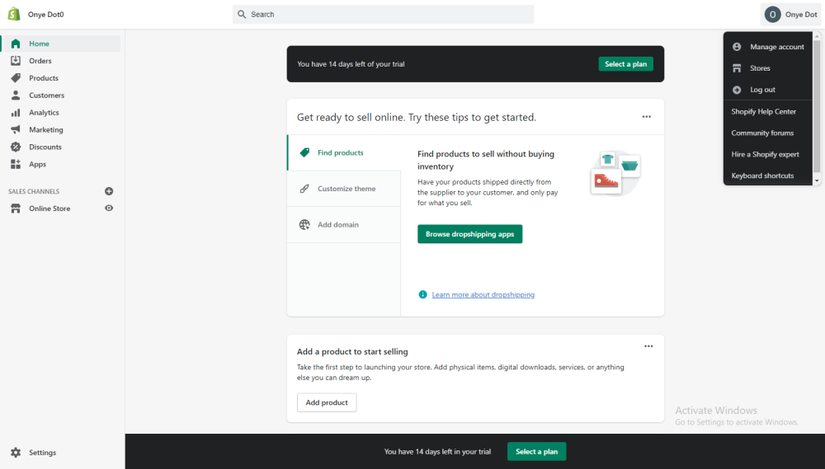Open Keyboard shortcuts

pos(762,176)
